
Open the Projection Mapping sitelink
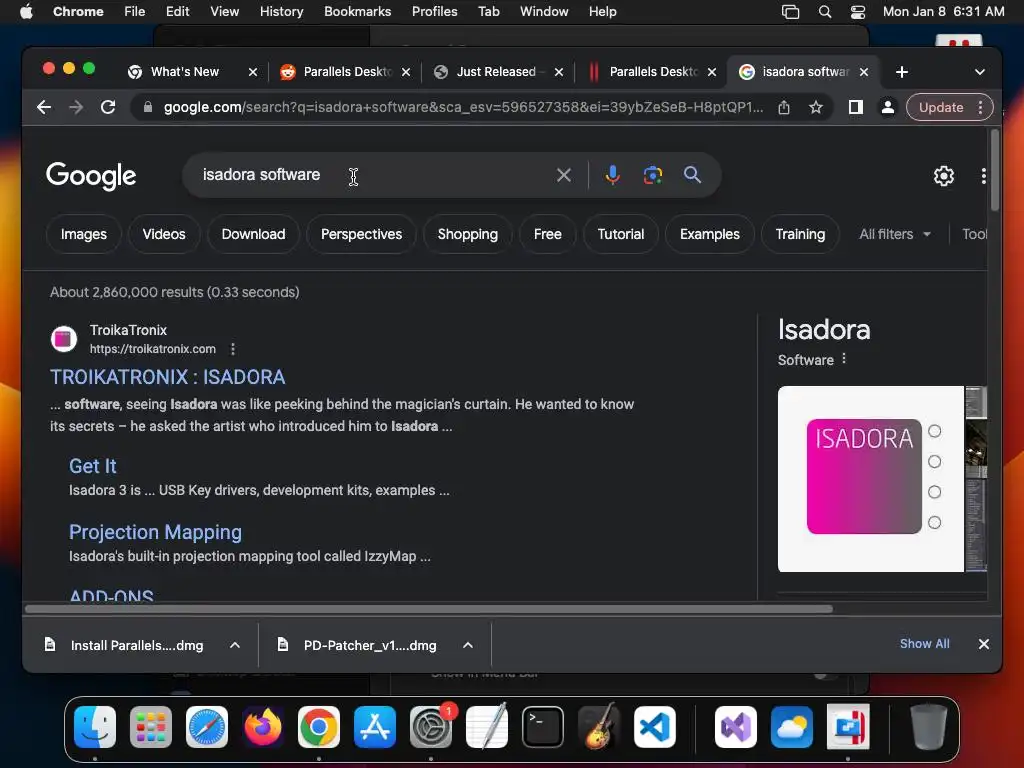tap(155, 532)
